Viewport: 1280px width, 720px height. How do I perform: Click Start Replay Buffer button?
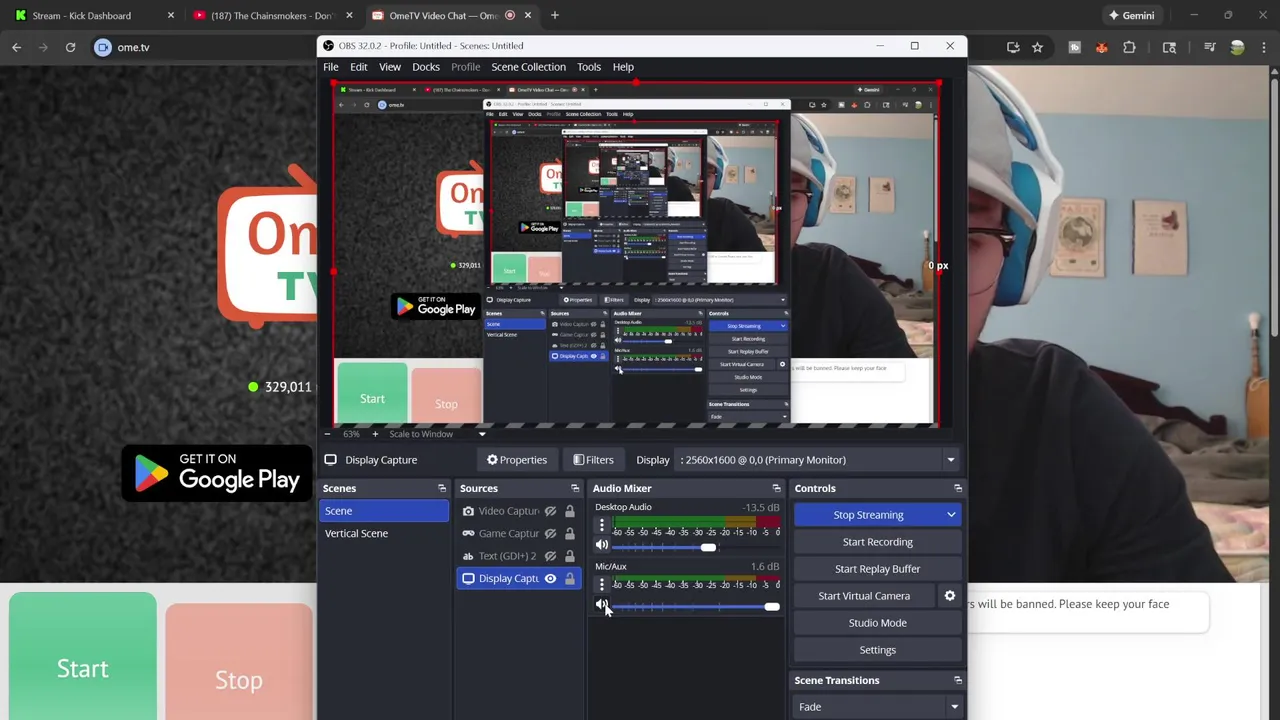pos(877,569)
